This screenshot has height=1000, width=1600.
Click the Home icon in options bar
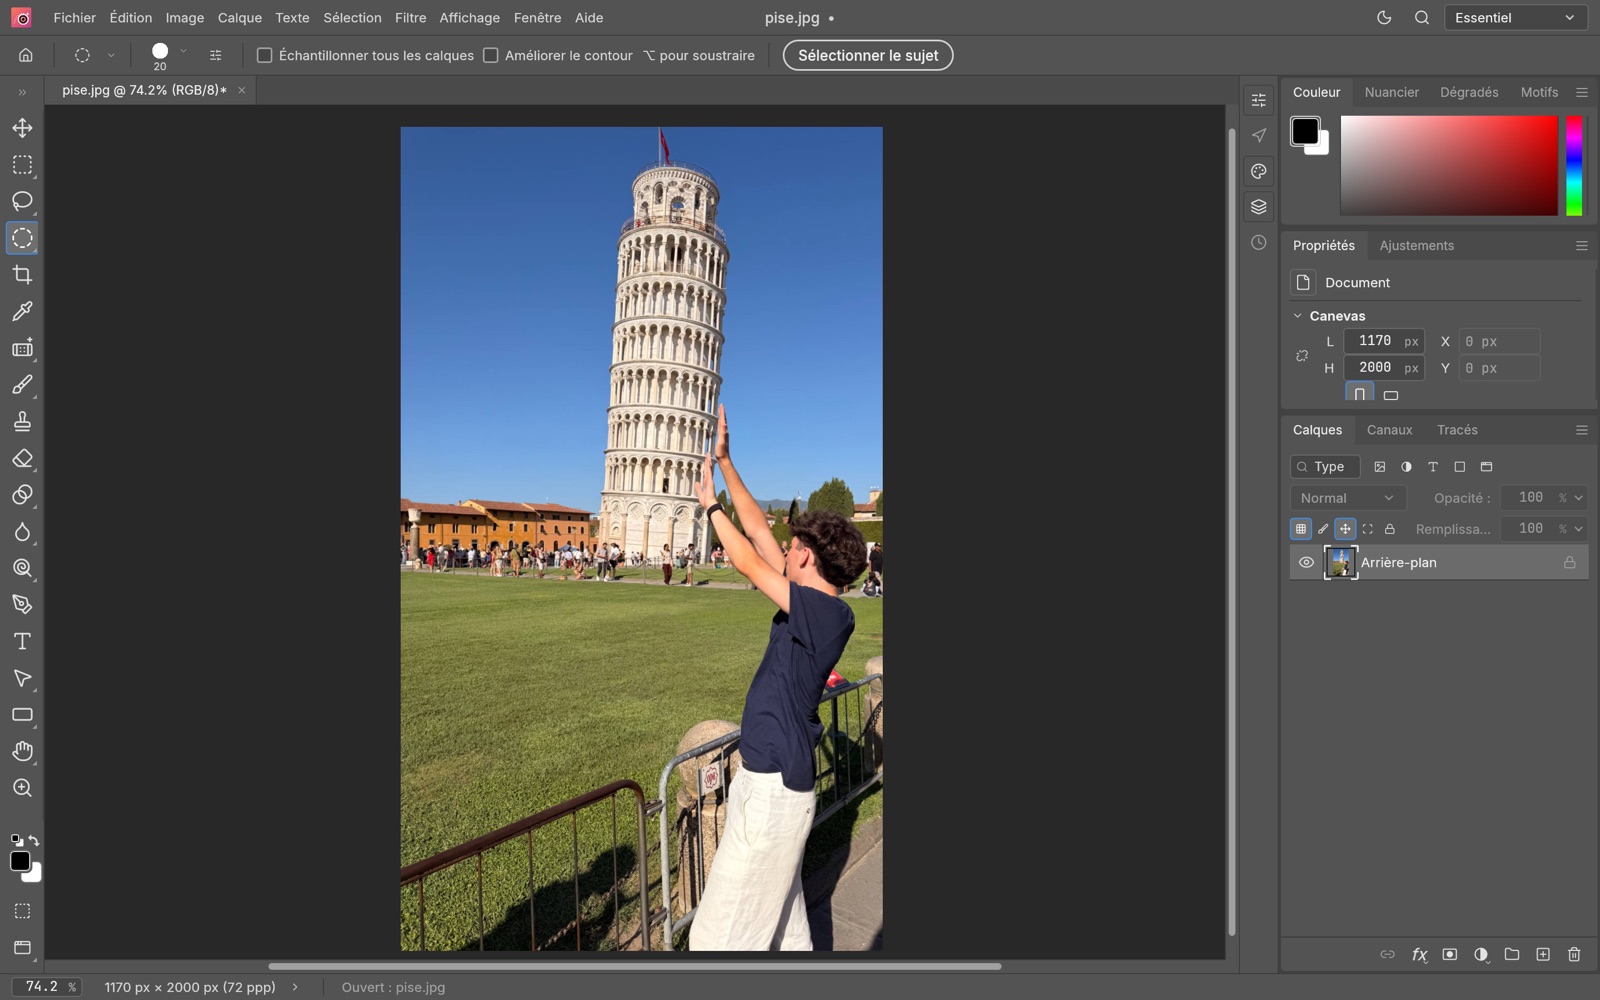click(26, 55)
